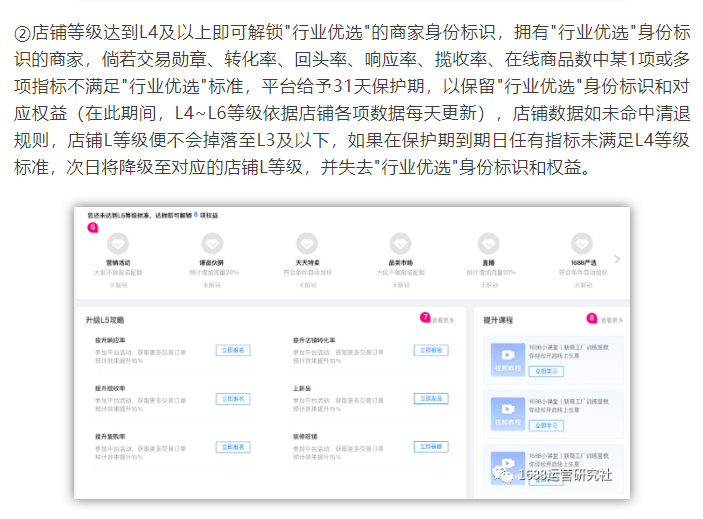703x519 pixels.
Task: Click the 天天特卖 benefit diamond icon
Action: pos(306,243)
